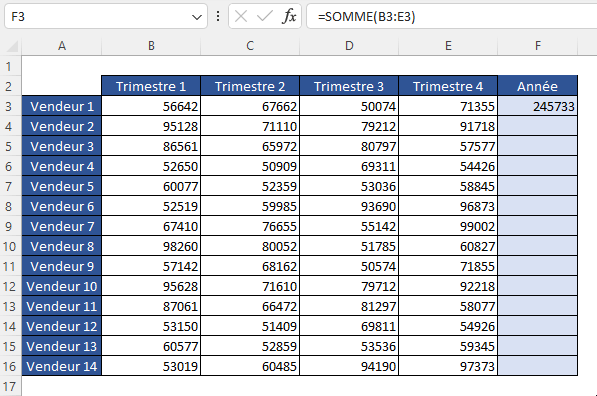
Task: Click the formula bar with =SOMME(B3:E3)
Action: (452, 16)
